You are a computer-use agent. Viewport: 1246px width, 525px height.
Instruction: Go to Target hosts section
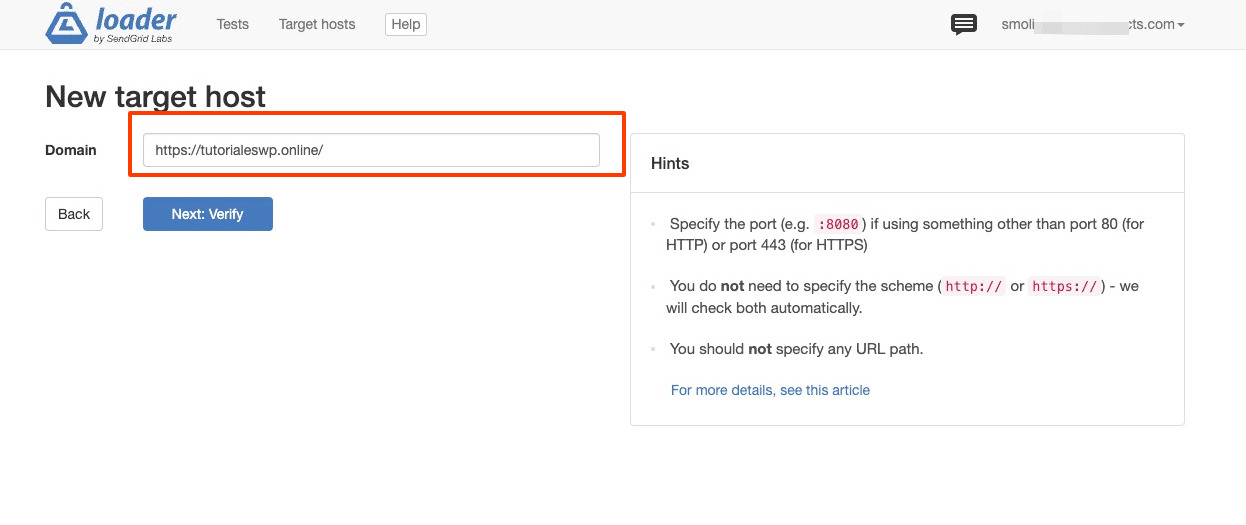coord(317,24)
